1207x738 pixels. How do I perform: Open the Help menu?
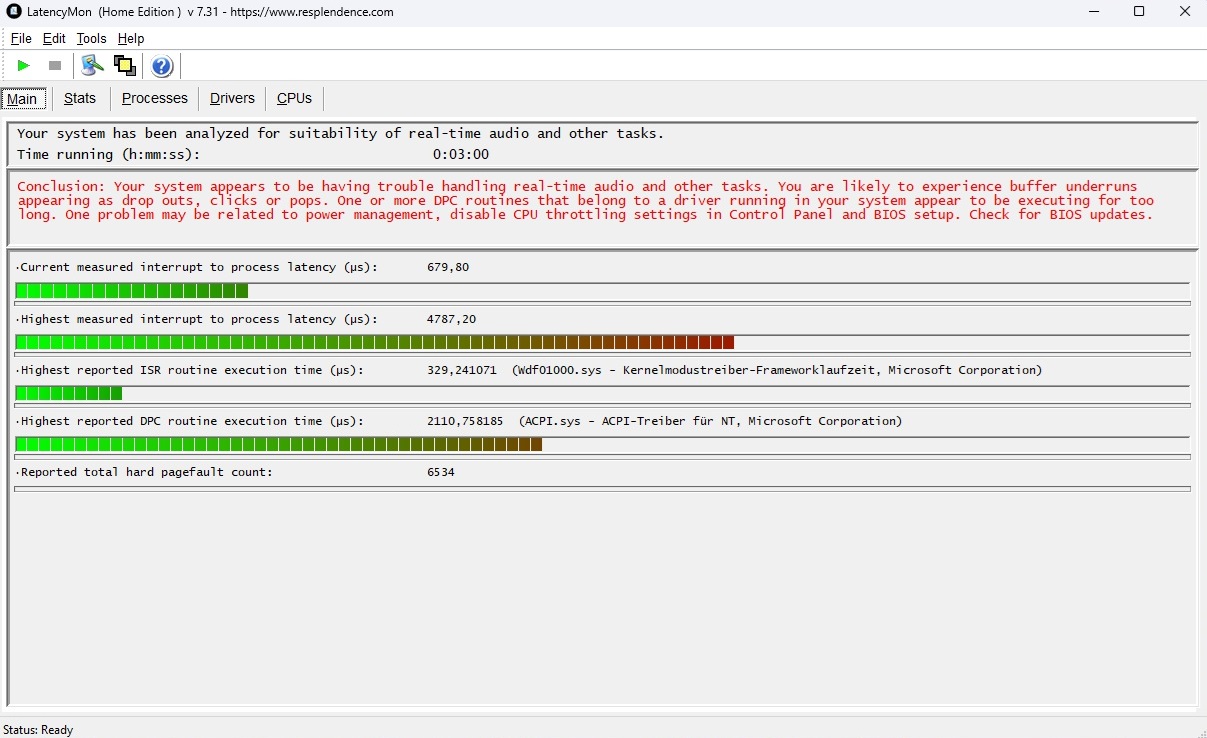pyautogui.click(x=131, y=38)
